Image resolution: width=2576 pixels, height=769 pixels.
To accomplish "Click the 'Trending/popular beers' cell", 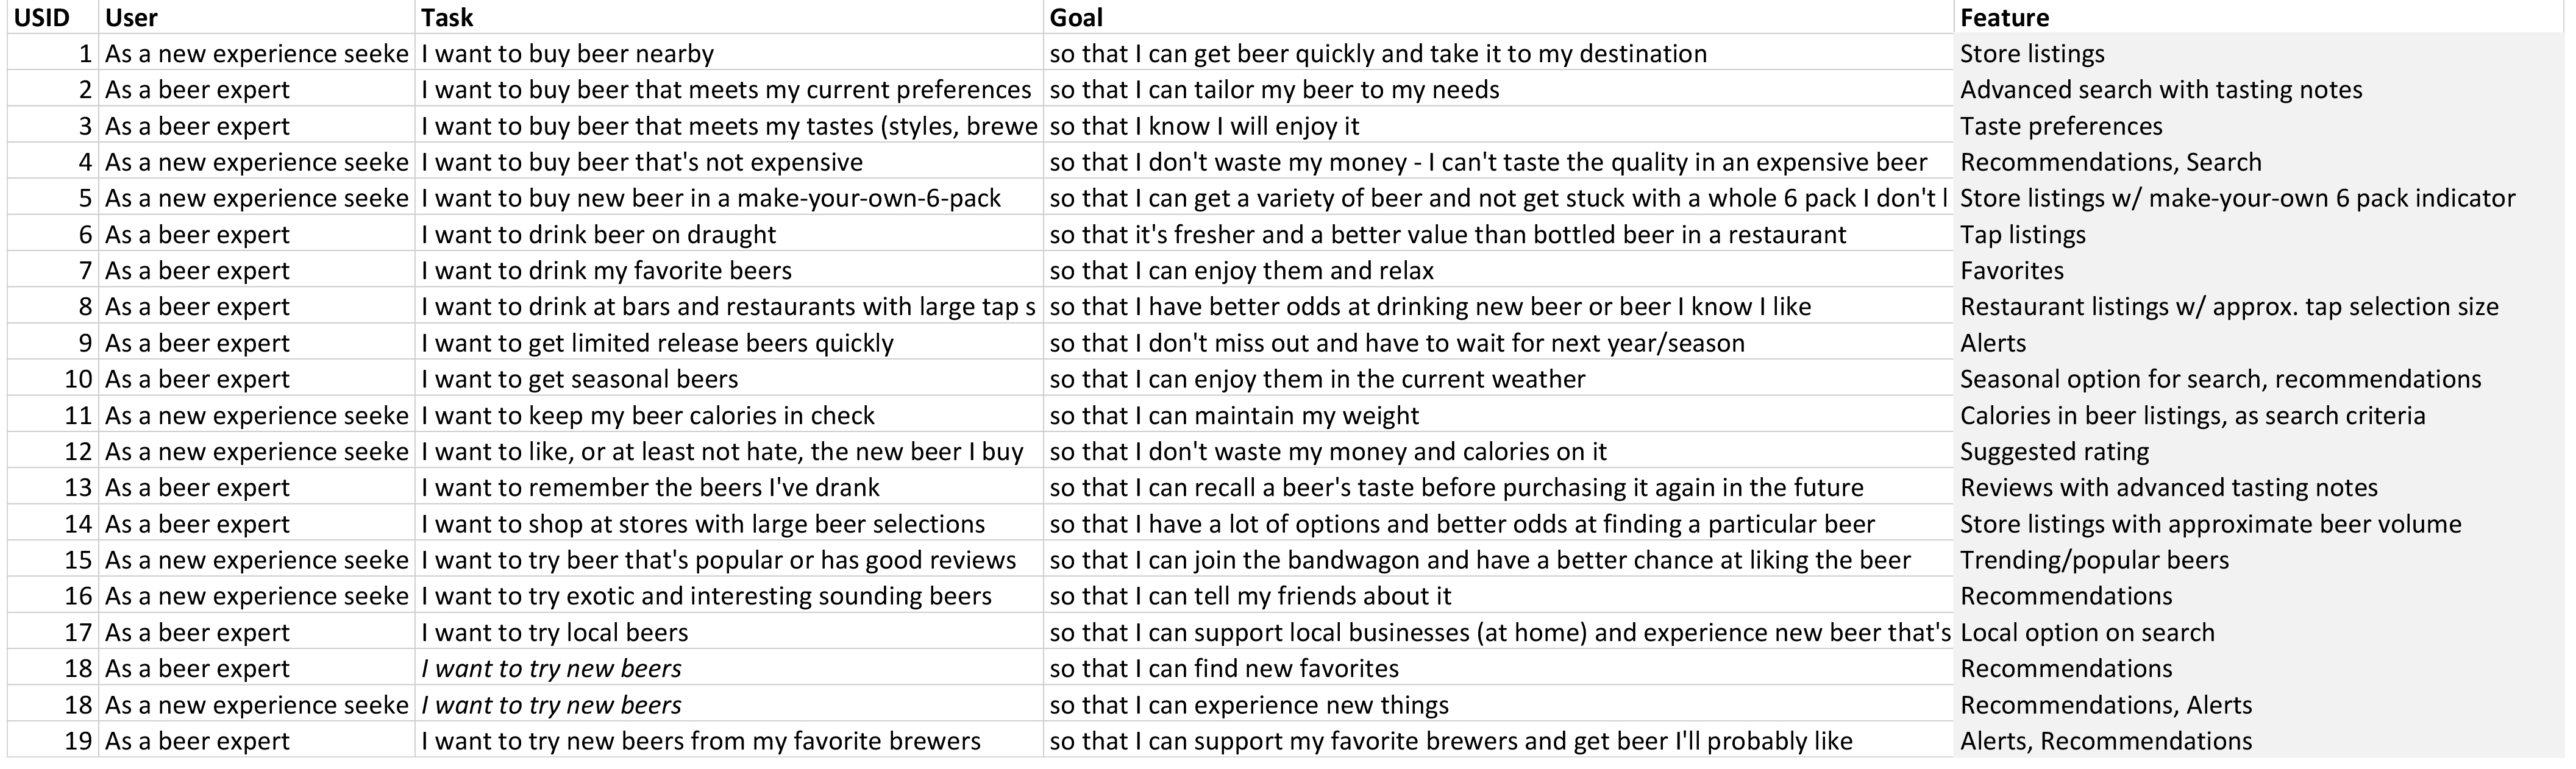I will (x=2259, y=560).
